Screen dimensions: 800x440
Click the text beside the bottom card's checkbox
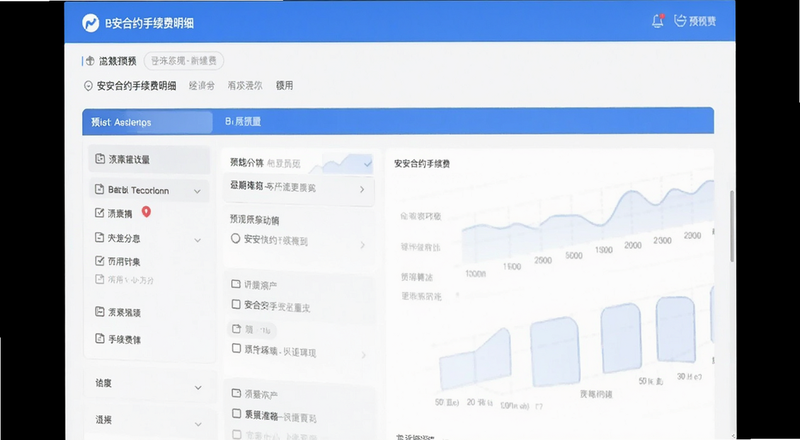pos(280,417)
